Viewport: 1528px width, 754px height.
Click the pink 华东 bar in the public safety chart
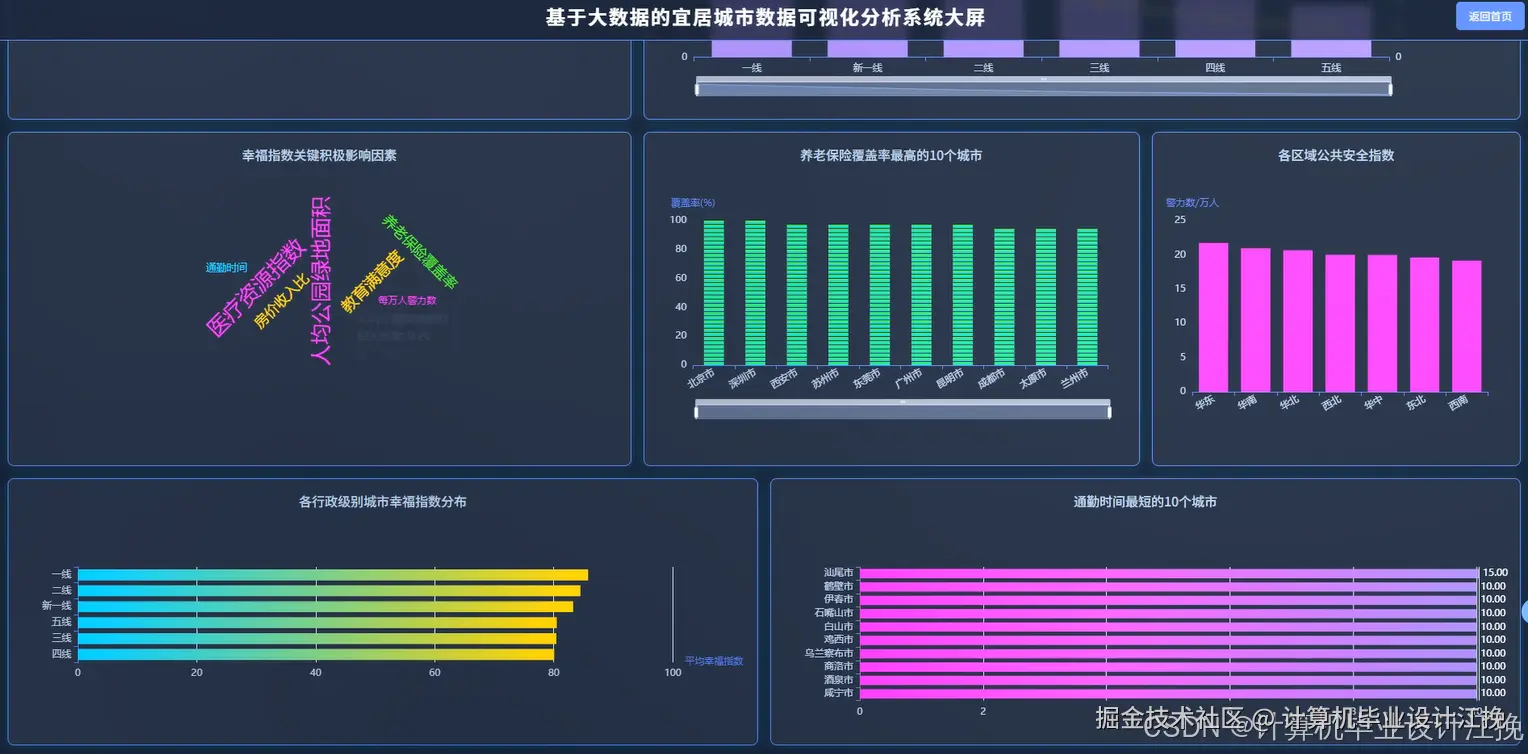1213,317
